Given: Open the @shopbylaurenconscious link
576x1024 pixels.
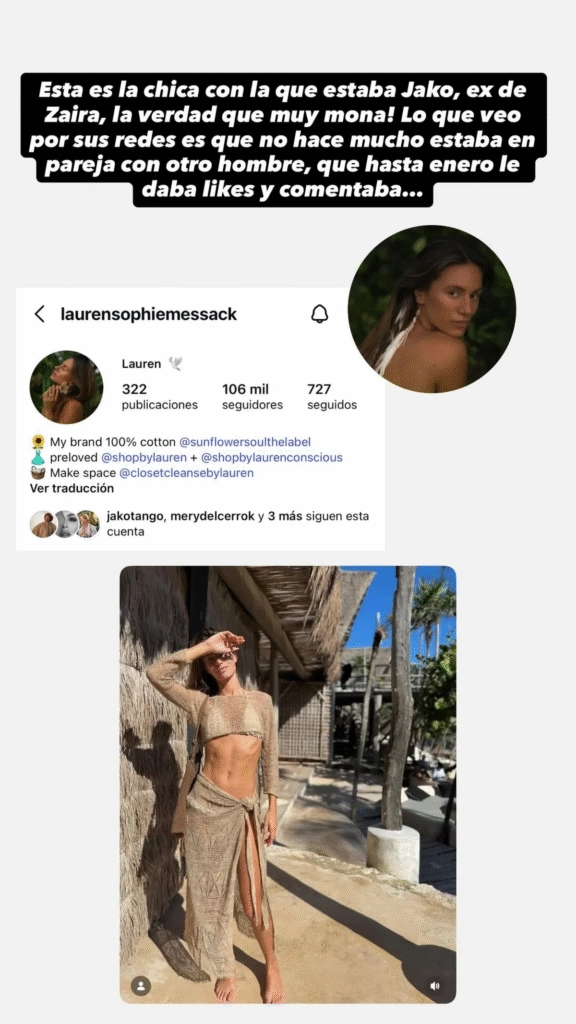Looking at the screenshot, I should point(272,457).
